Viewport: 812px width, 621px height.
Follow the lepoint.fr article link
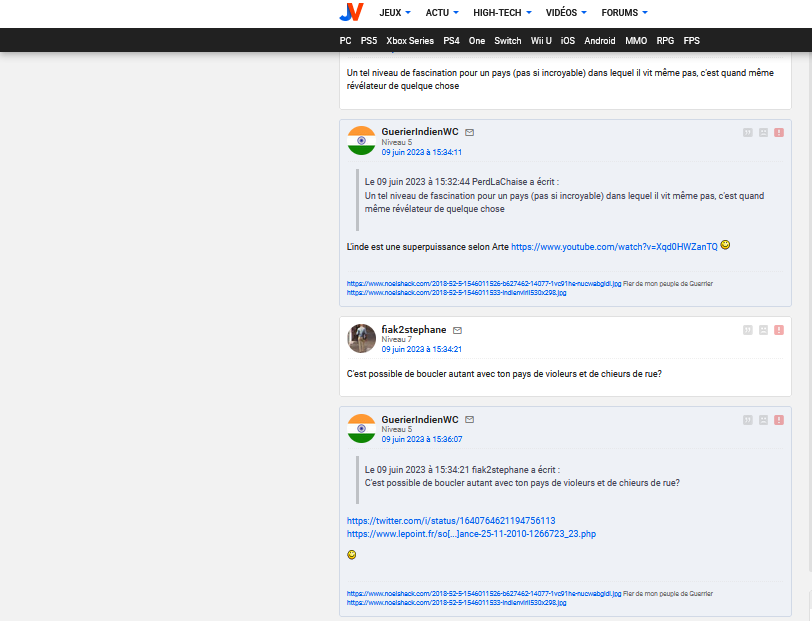[471, 534]
